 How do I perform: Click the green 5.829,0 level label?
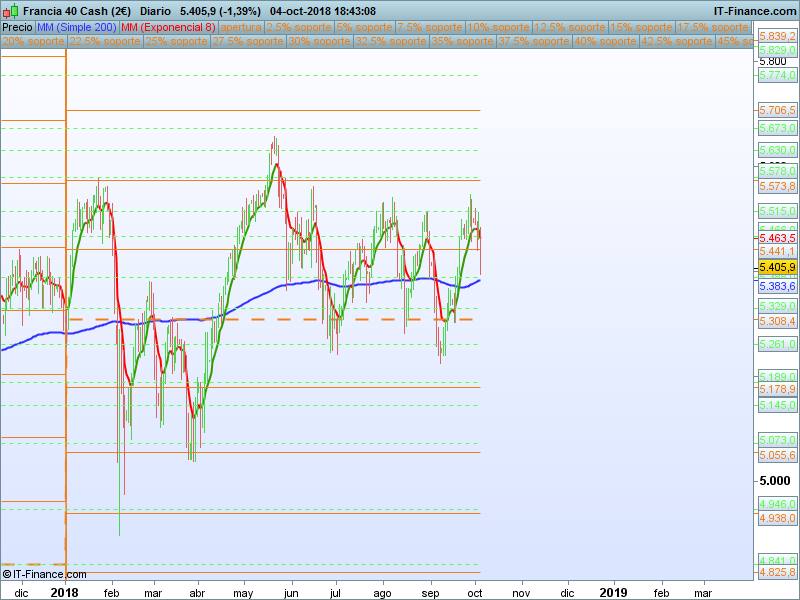point(777,50)
